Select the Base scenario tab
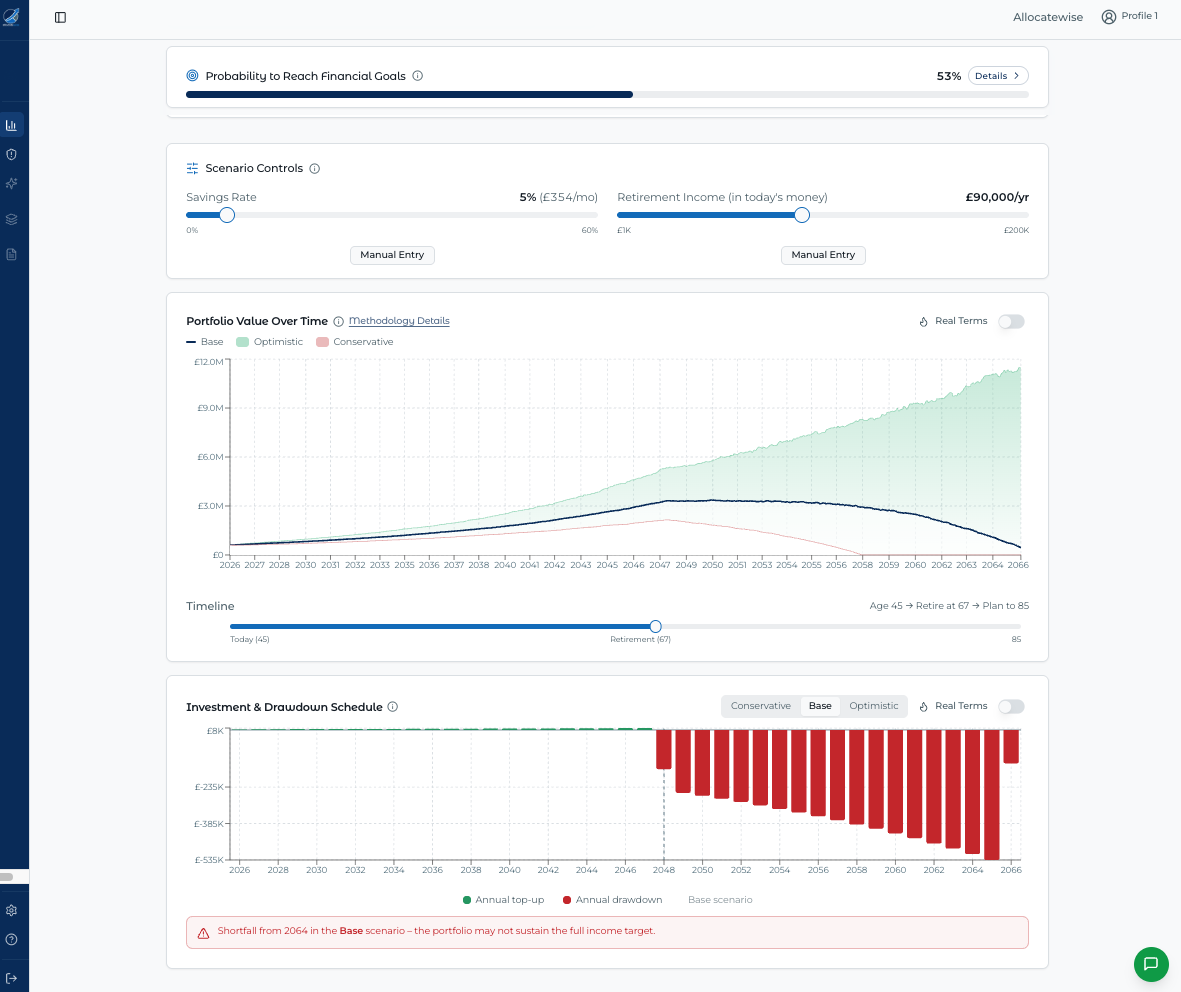1181x992 pixels. tap(820, 707)
